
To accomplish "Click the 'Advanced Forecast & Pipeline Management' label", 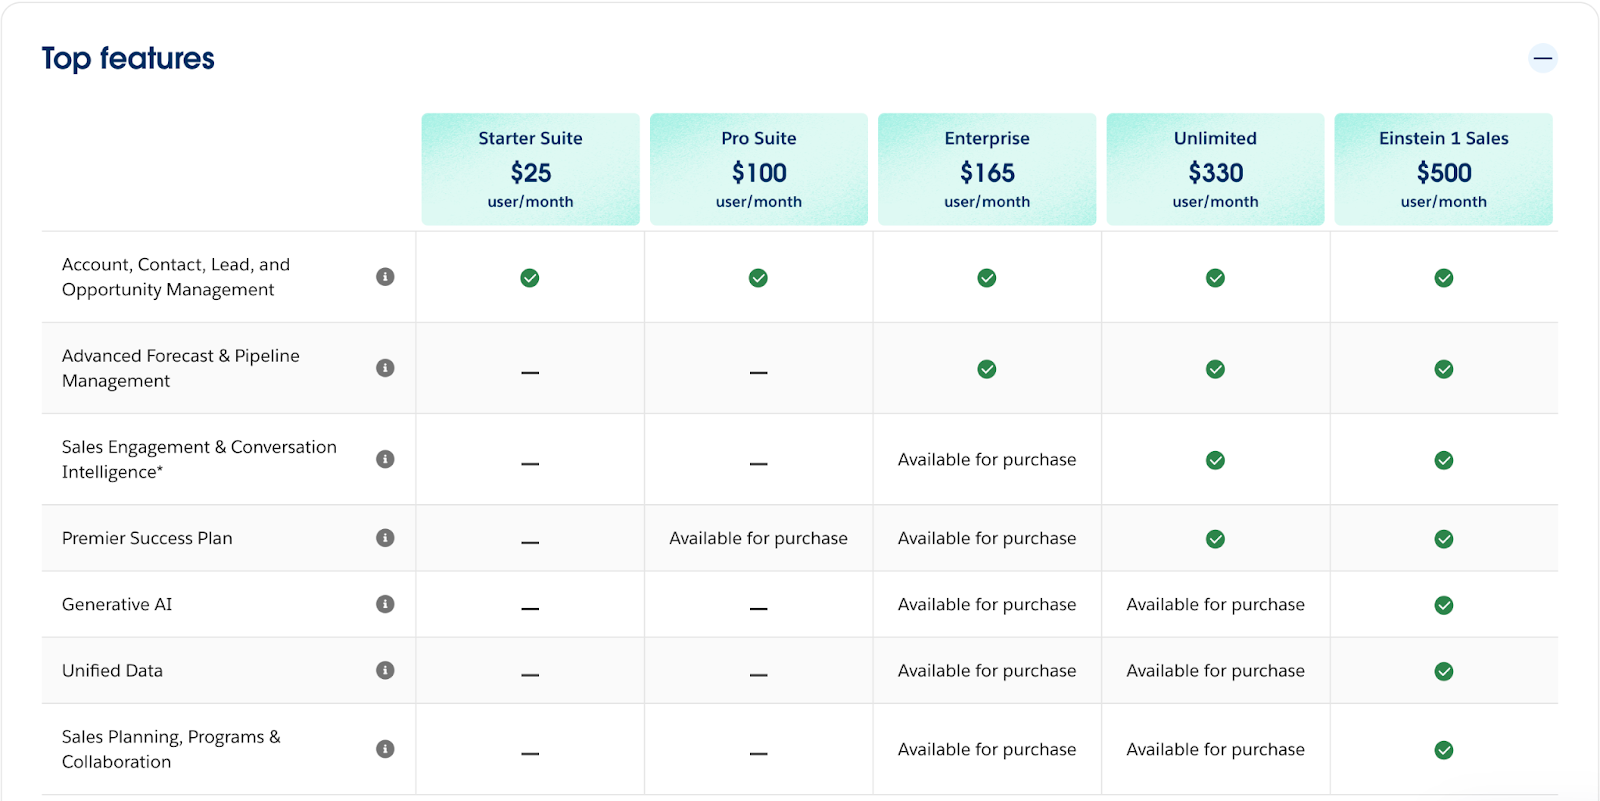I will pos(181,368).
